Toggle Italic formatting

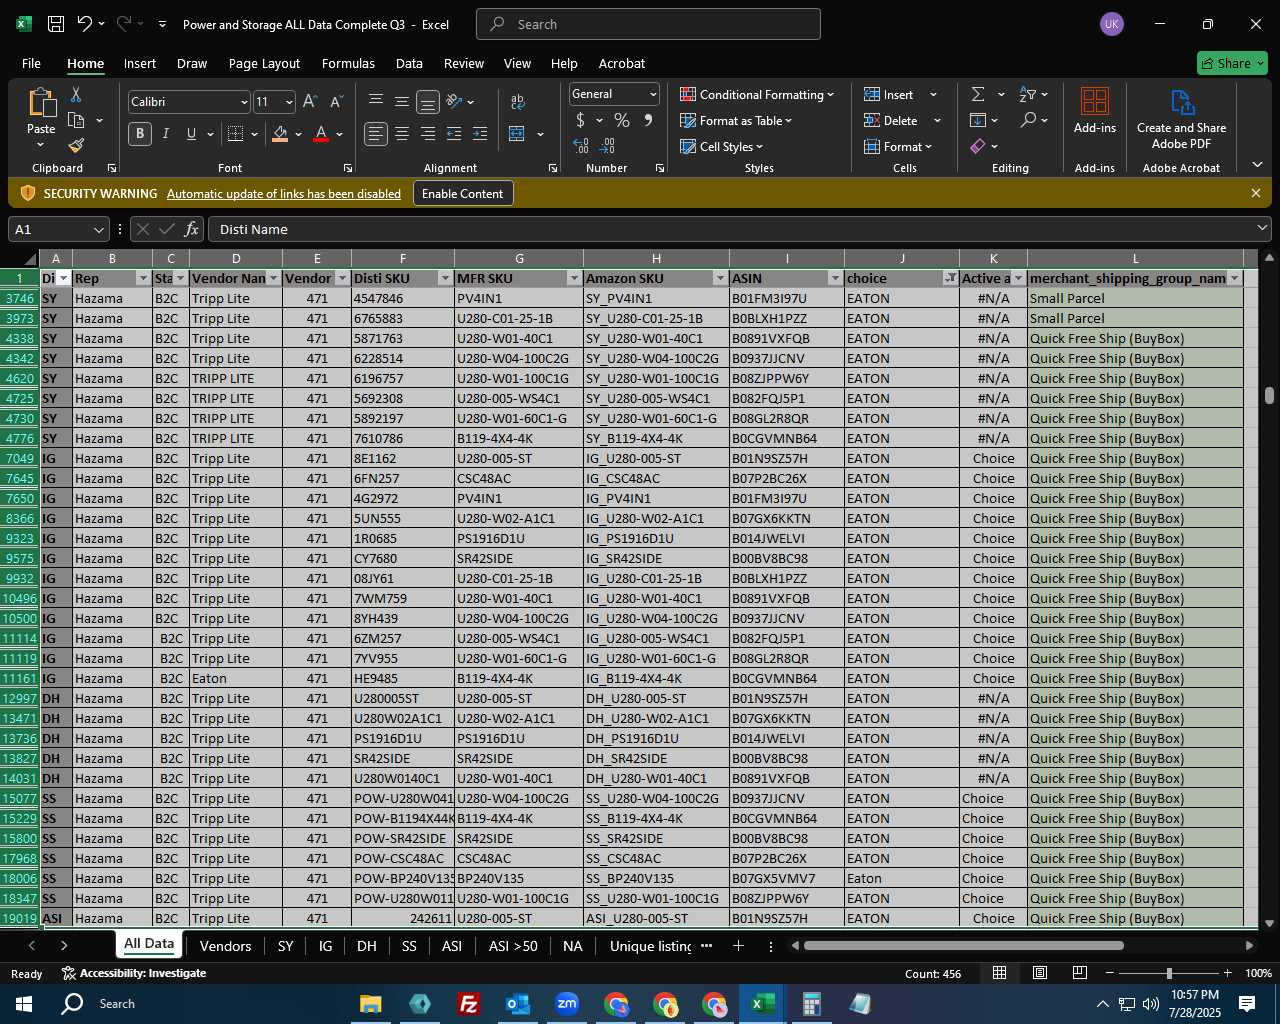[165, 134]
